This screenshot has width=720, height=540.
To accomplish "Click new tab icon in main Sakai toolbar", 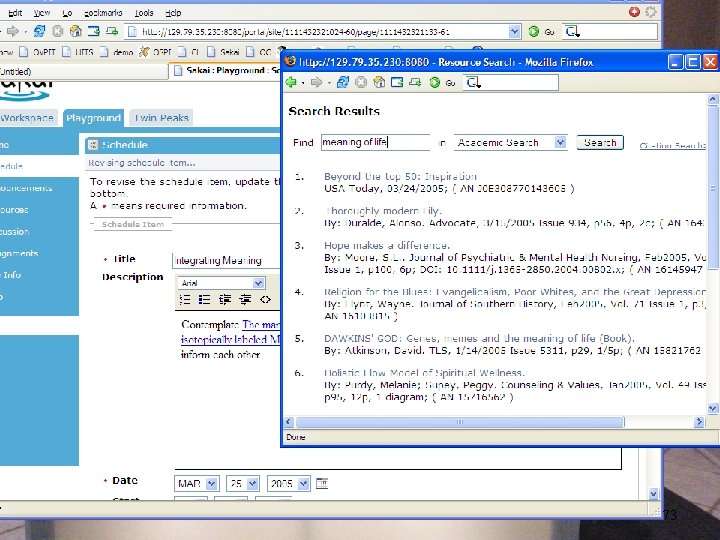I will [x=112, y=31].
